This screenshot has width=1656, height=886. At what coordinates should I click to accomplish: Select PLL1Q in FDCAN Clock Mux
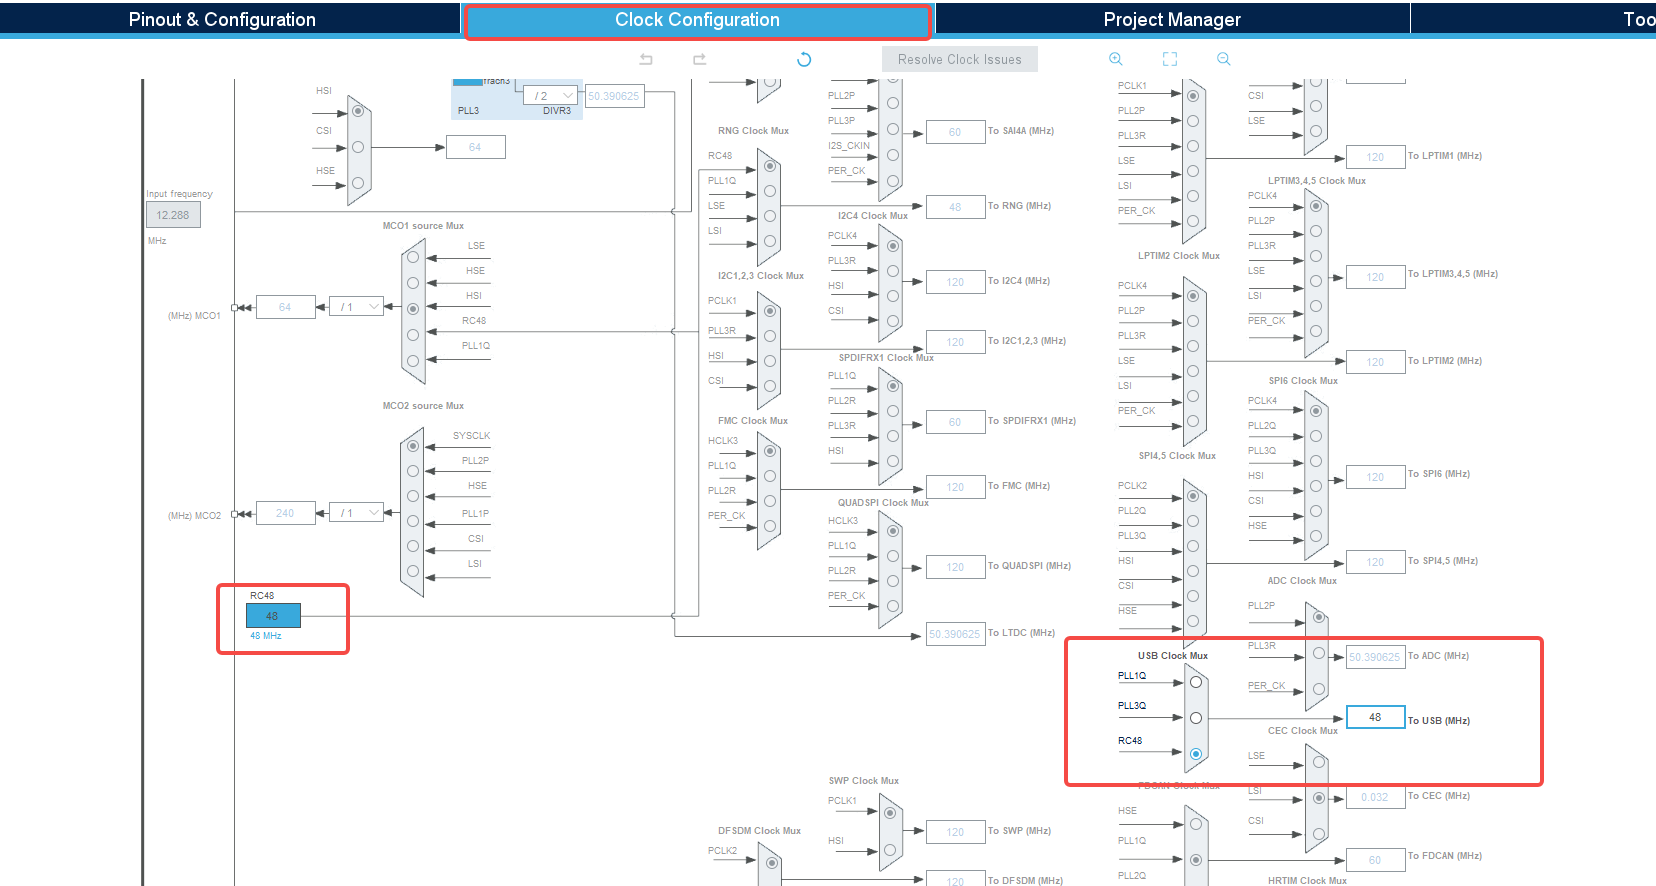1196,859
